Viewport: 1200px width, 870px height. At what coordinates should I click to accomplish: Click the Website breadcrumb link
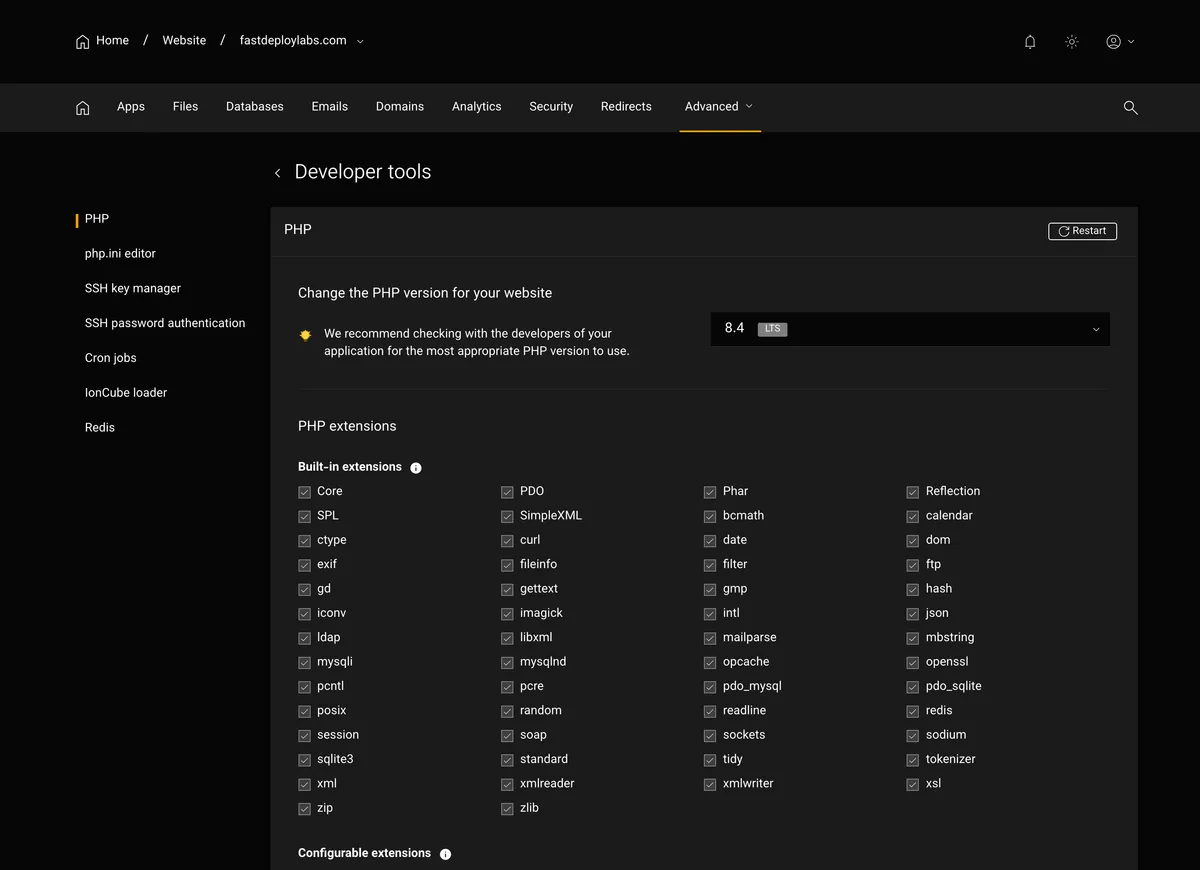tap(184, 41)
